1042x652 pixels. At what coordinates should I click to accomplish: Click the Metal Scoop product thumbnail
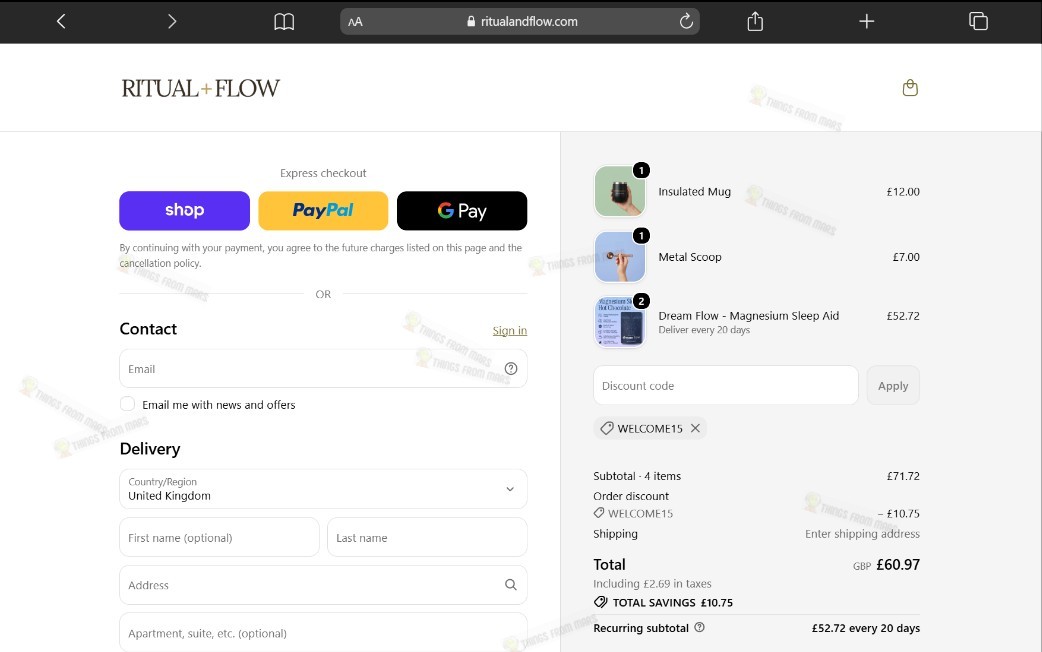620,257
